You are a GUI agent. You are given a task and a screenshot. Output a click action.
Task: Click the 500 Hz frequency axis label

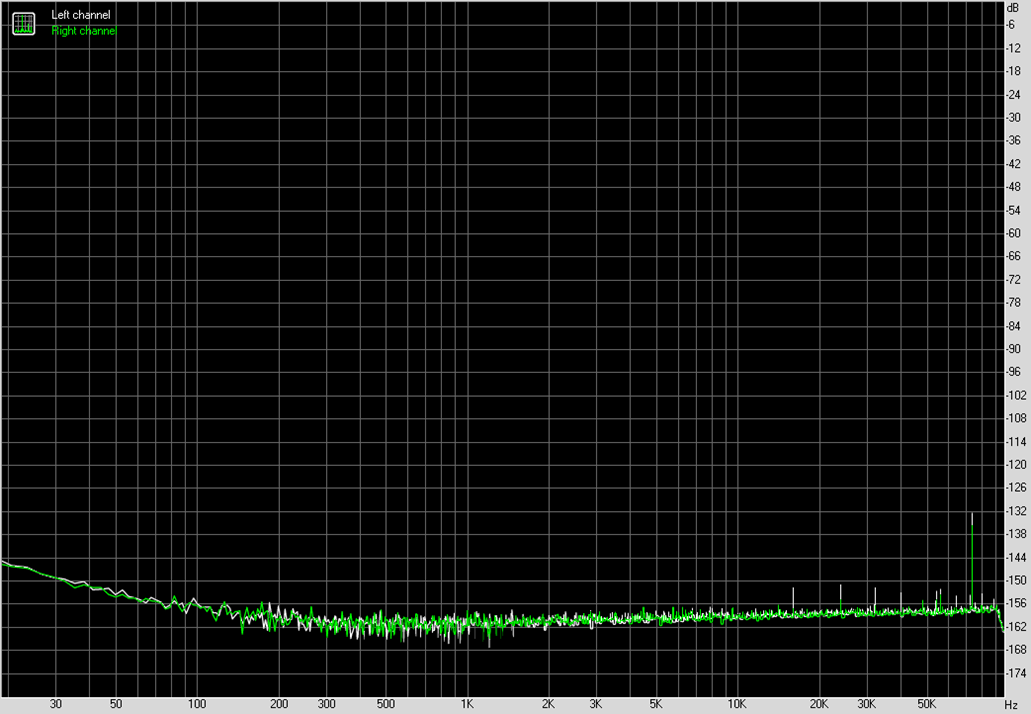(386, 704)
